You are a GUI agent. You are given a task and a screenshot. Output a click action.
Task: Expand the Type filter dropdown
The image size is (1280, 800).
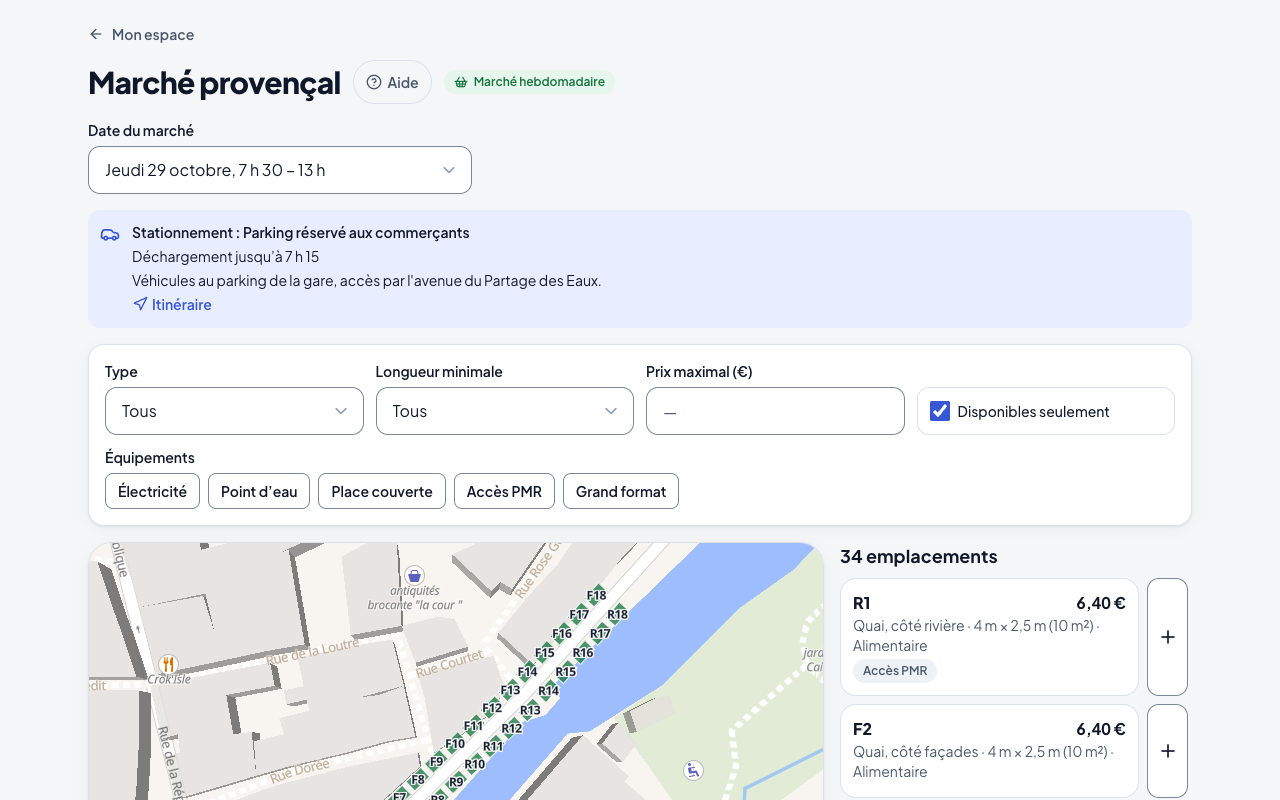234,411
